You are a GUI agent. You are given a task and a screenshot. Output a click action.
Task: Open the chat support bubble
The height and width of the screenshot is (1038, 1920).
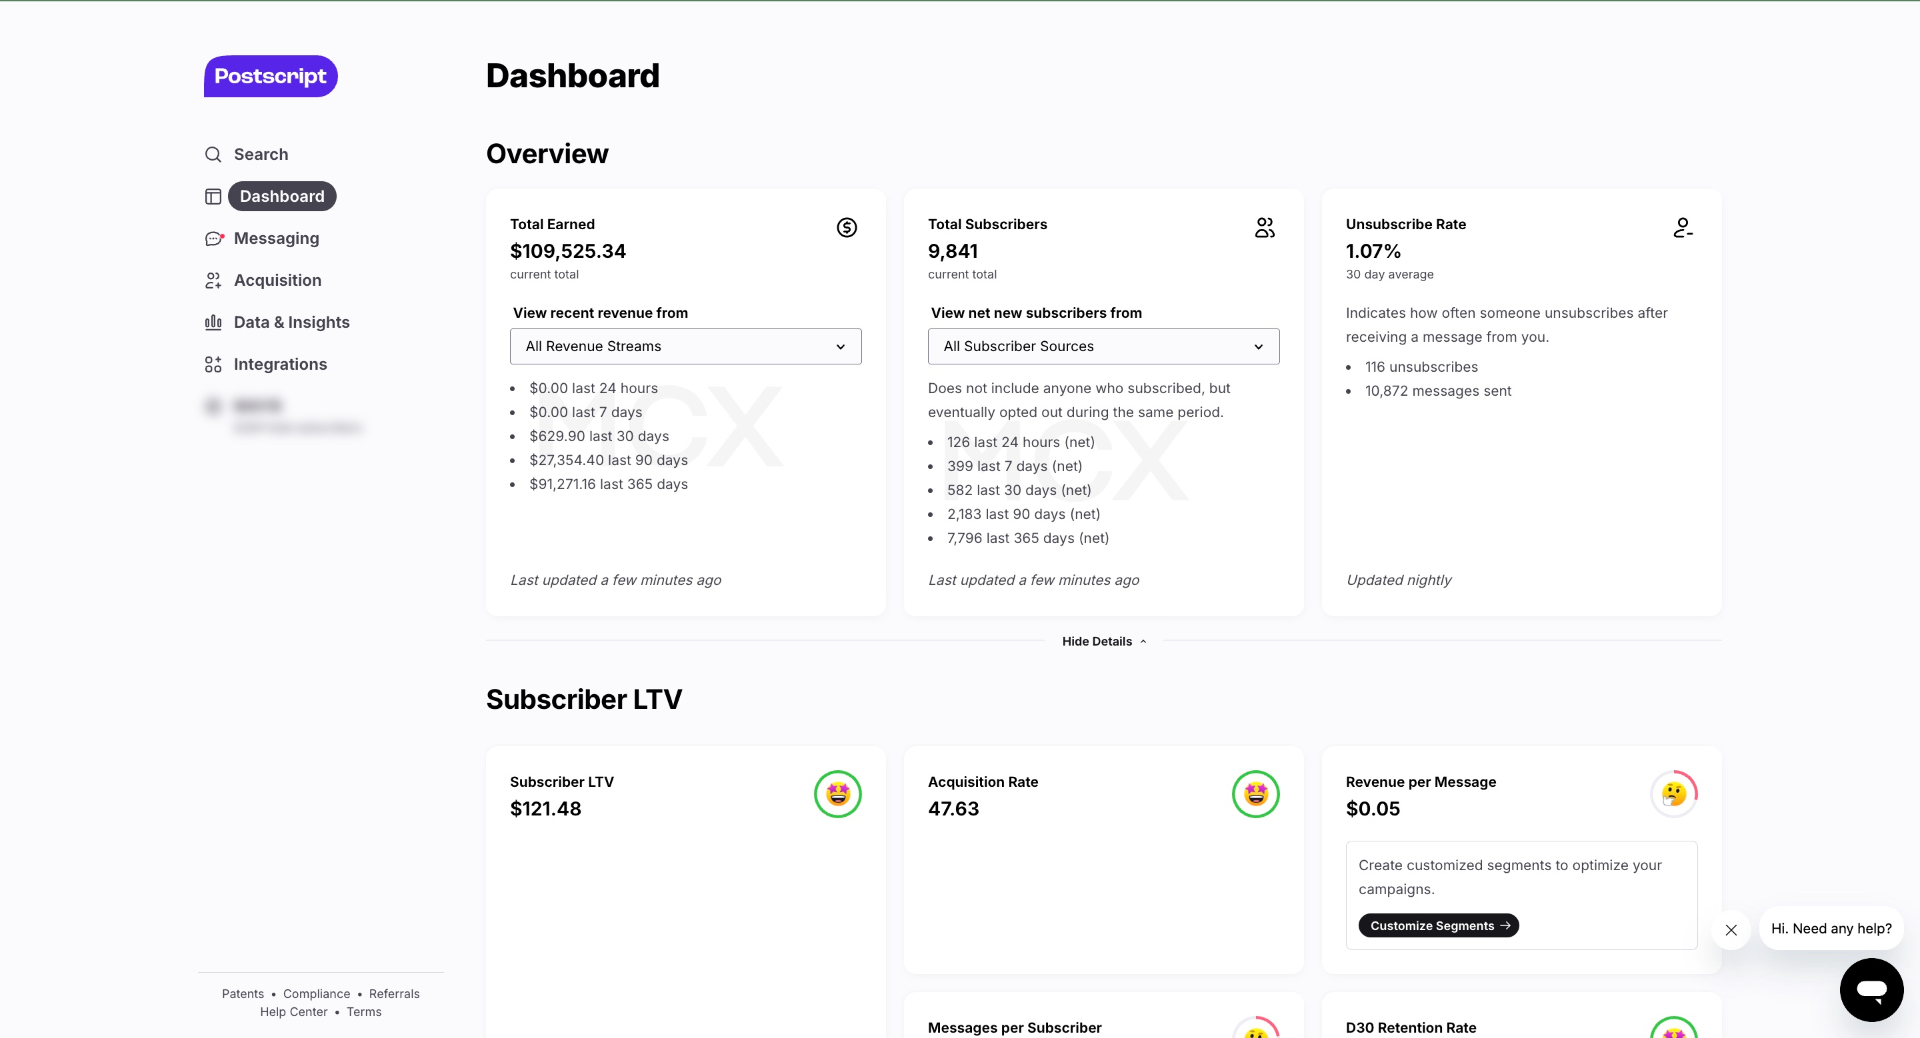[x=1872, y=990]
